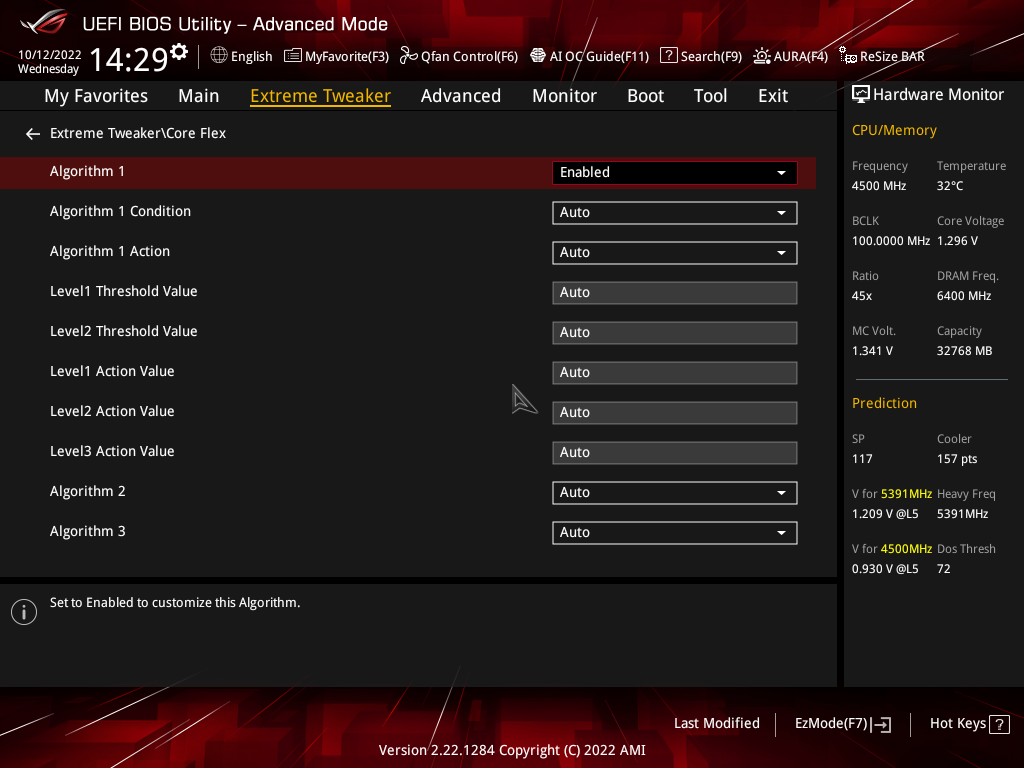The image size is (1024, 768).
Task: Click the CPU/Memory heading
Action: 894,131
